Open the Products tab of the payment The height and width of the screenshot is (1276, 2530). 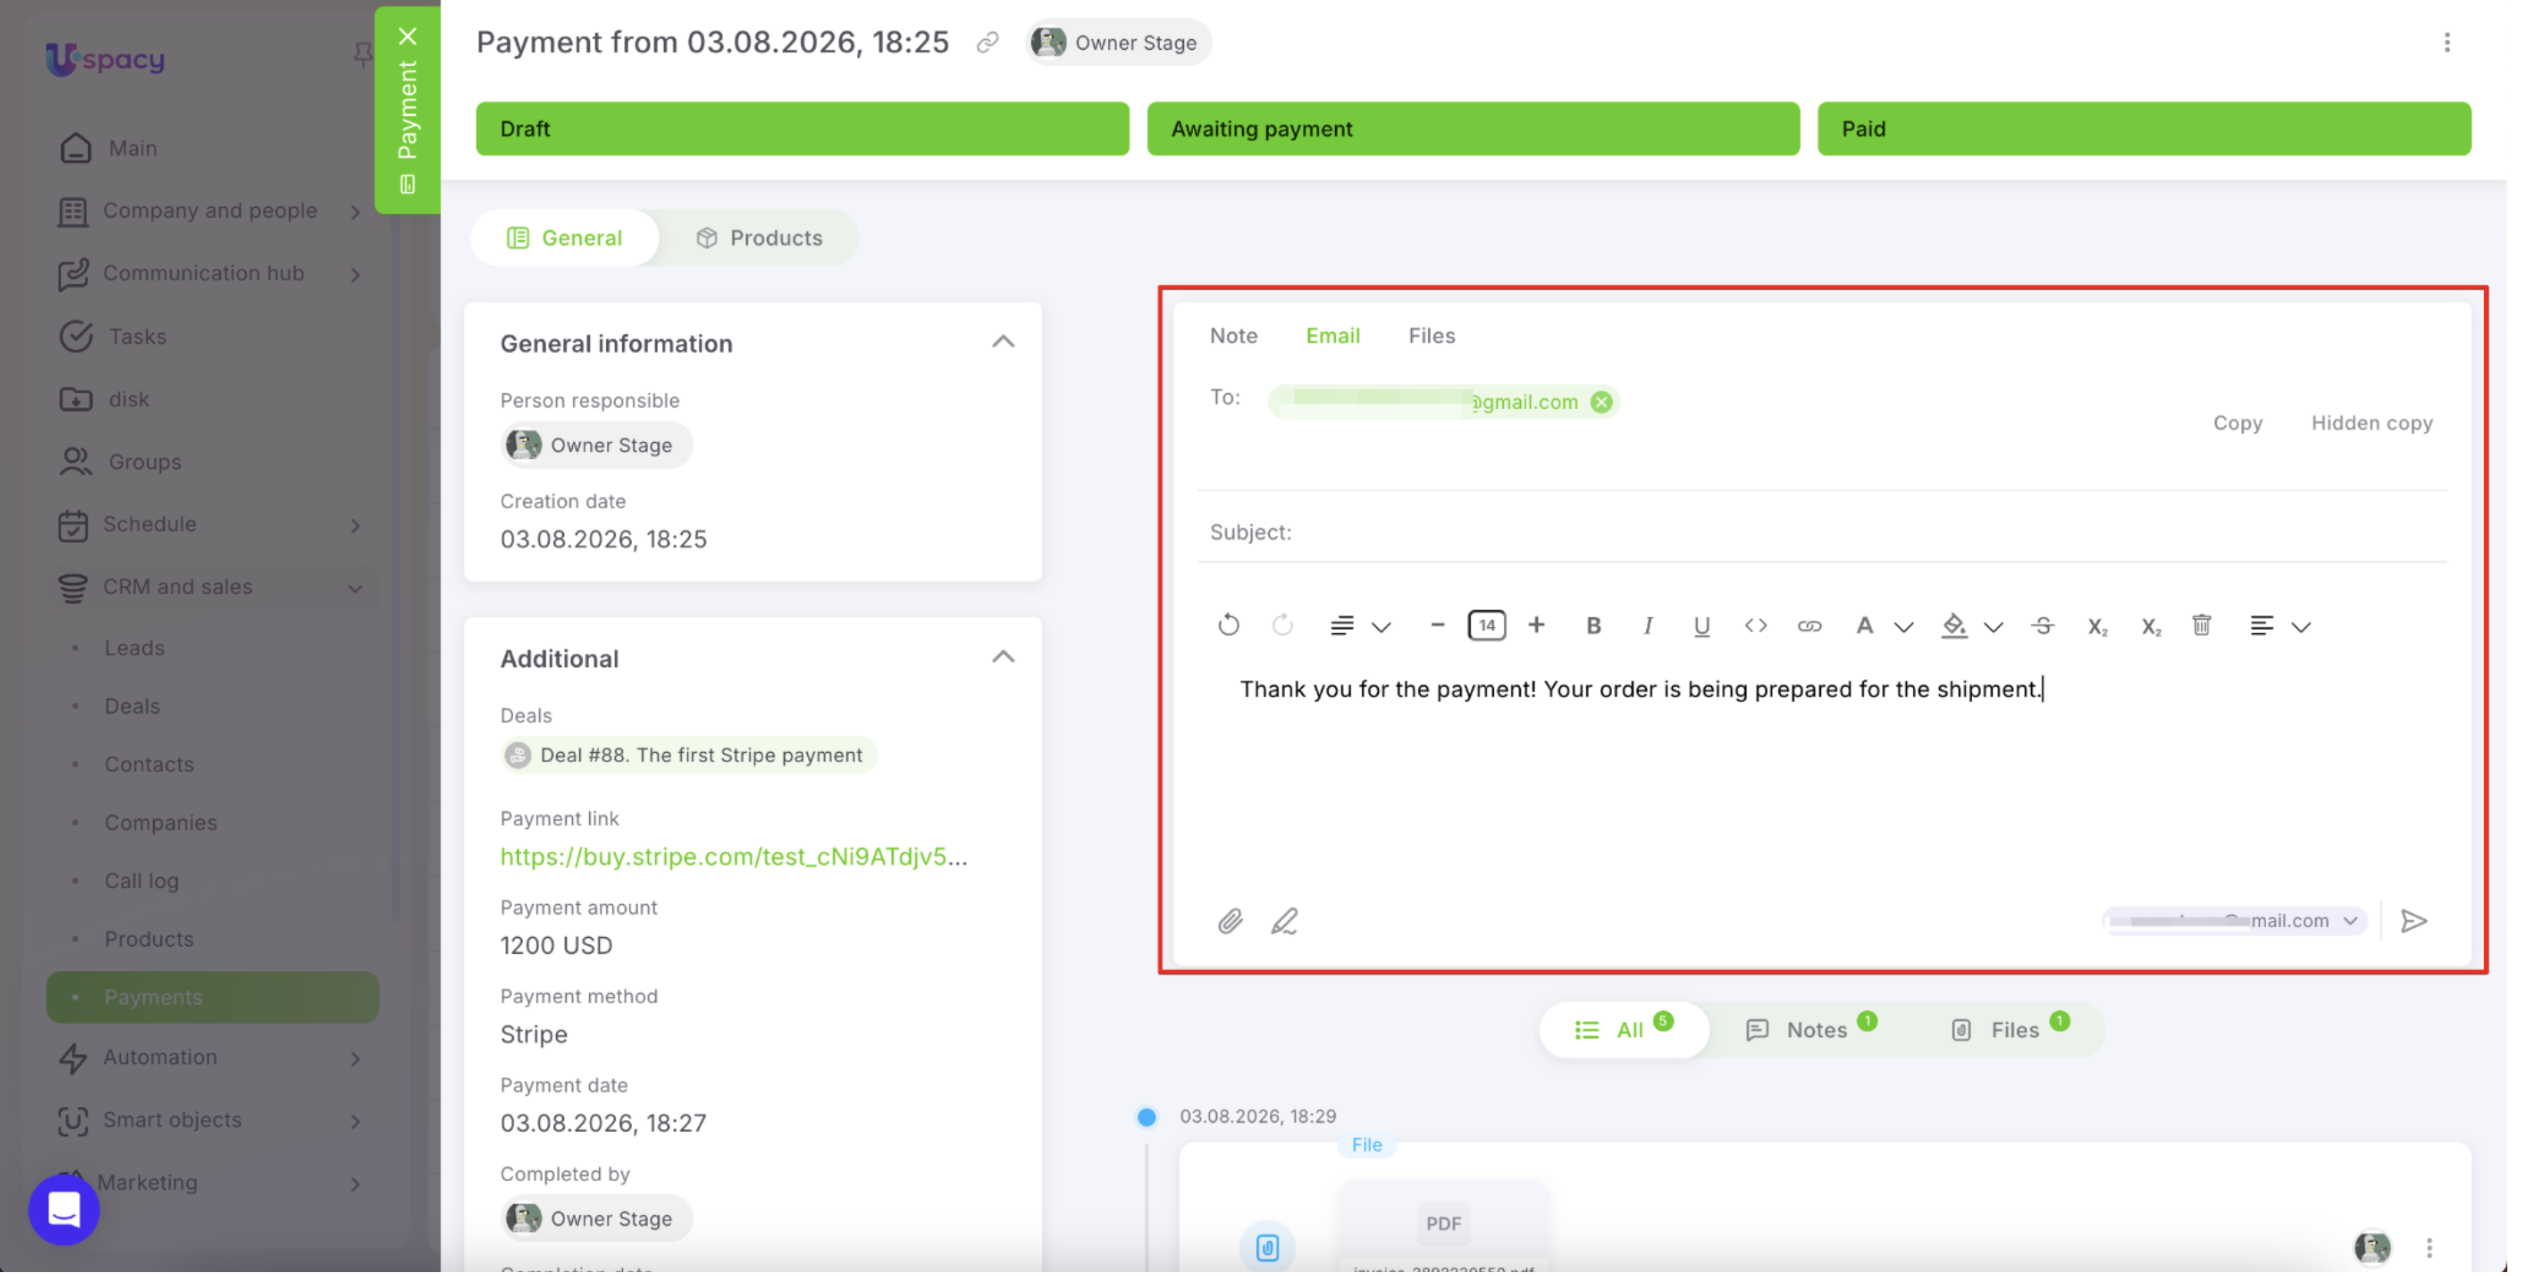tap(759, 238)
